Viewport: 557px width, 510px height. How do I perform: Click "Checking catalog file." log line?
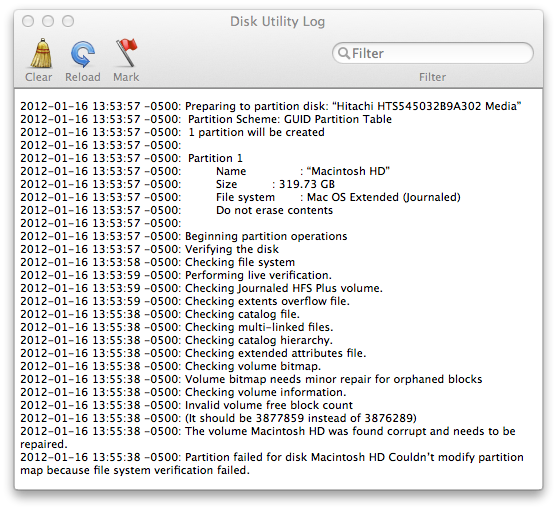pyautogui.click(x=160, y=314)
